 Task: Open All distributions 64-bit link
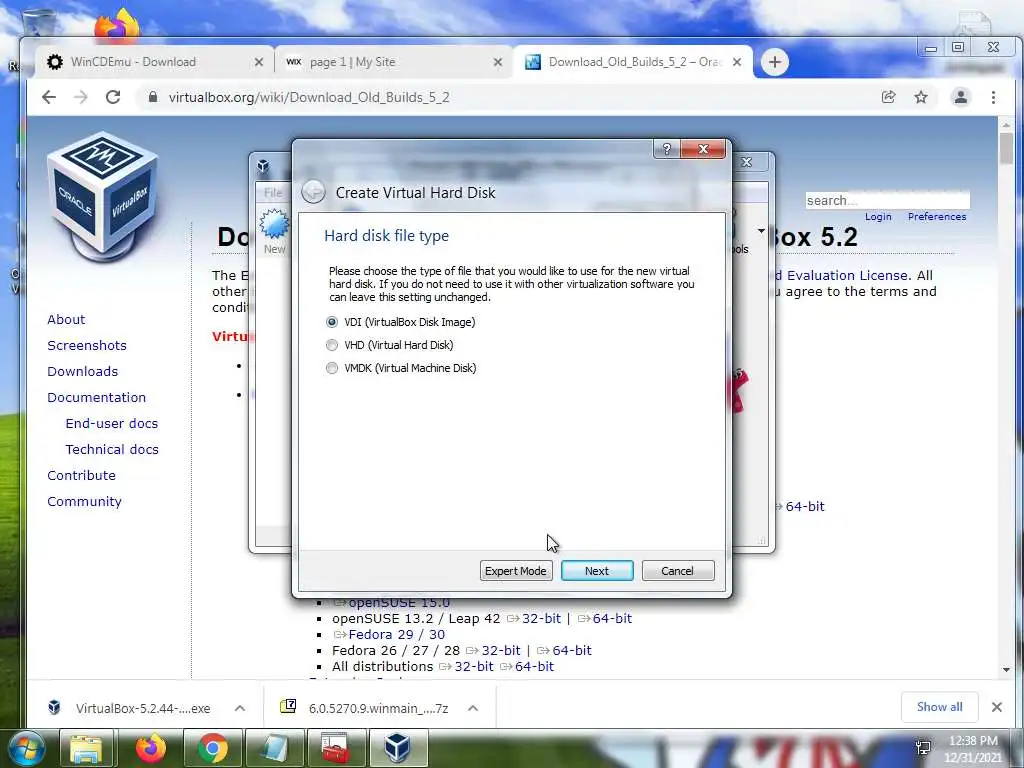click(534, 667)
